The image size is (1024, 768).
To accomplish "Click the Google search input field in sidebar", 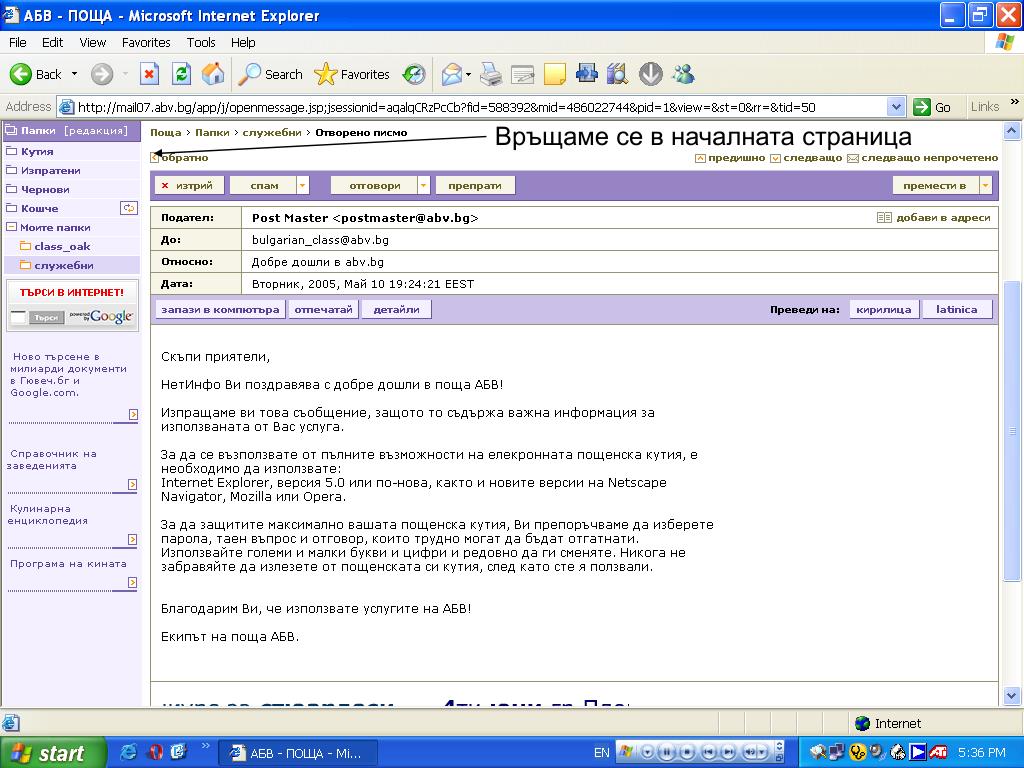I will (18, 317).
